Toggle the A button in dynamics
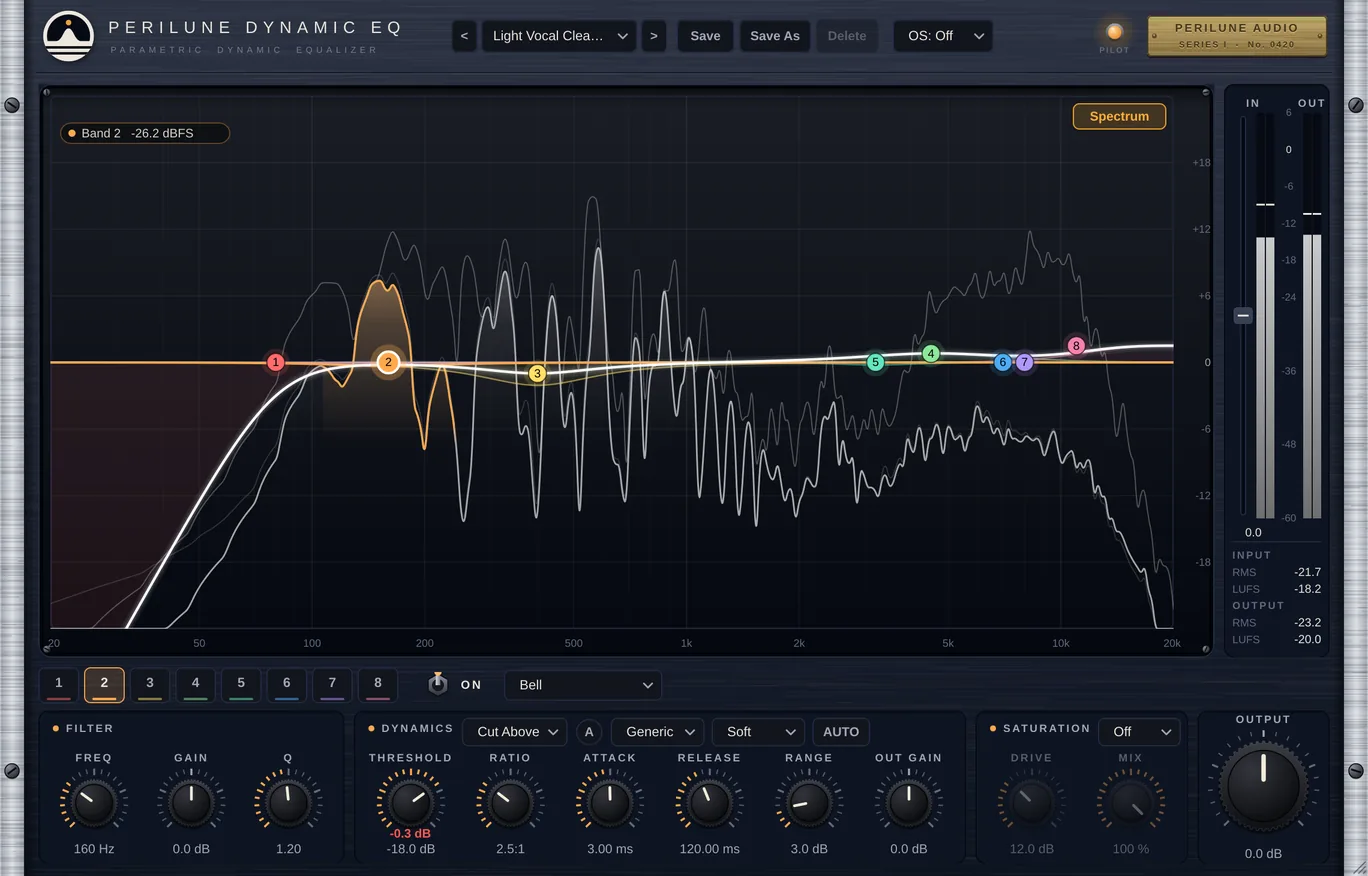 click(x=589, y=732)
